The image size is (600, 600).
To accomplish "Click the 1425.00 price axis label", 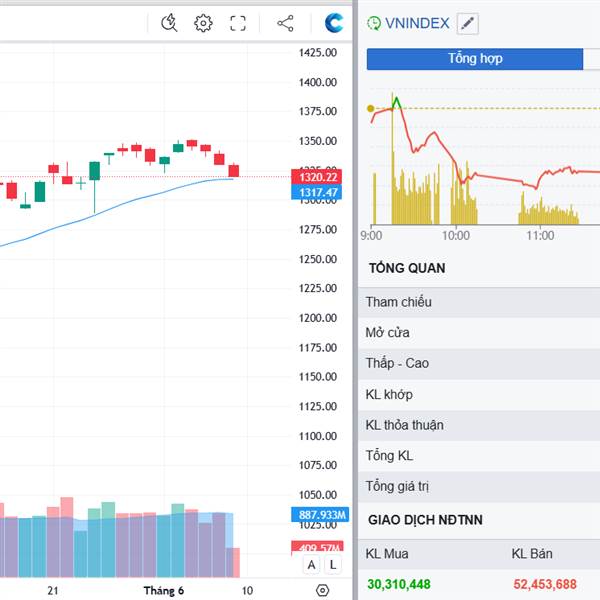I will (318, 52).
